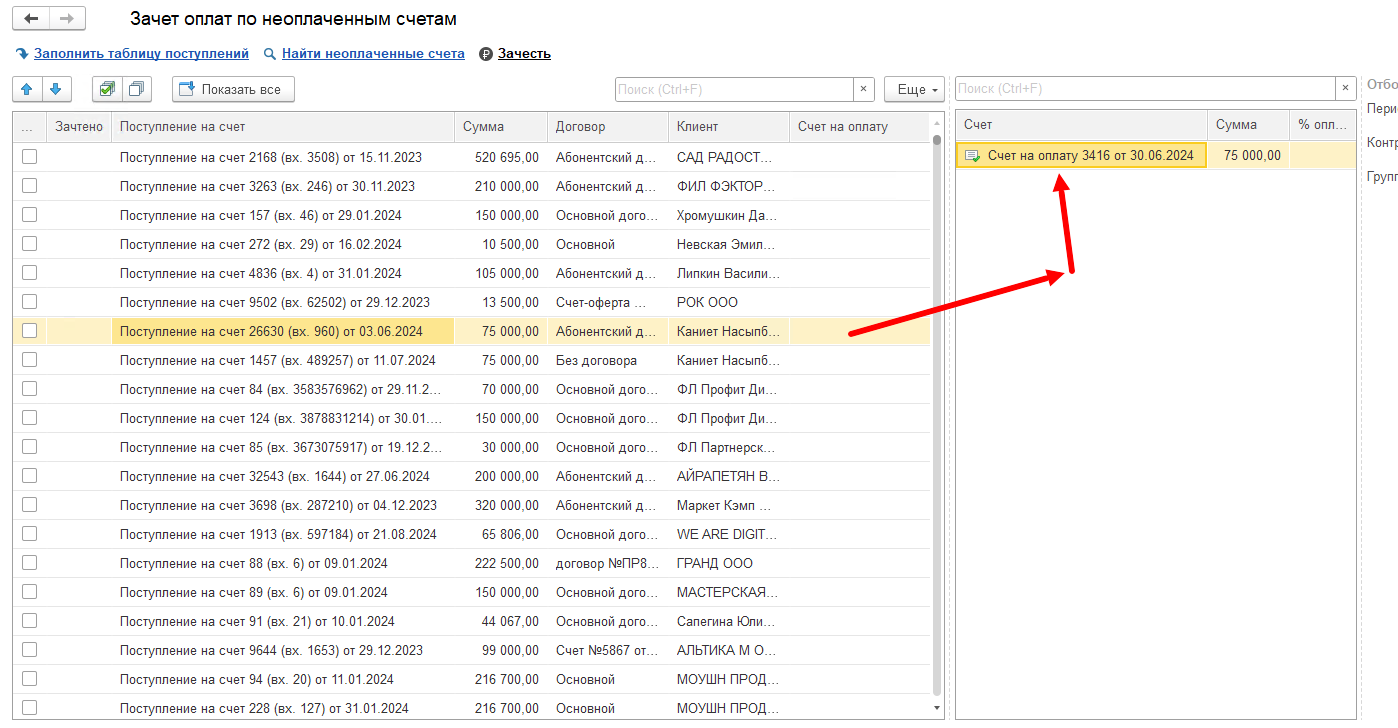Tick checkbox for Поступление на счет 32543
Image resolution: width=1398 pixels, height=728 pixels.
point(30,476)
